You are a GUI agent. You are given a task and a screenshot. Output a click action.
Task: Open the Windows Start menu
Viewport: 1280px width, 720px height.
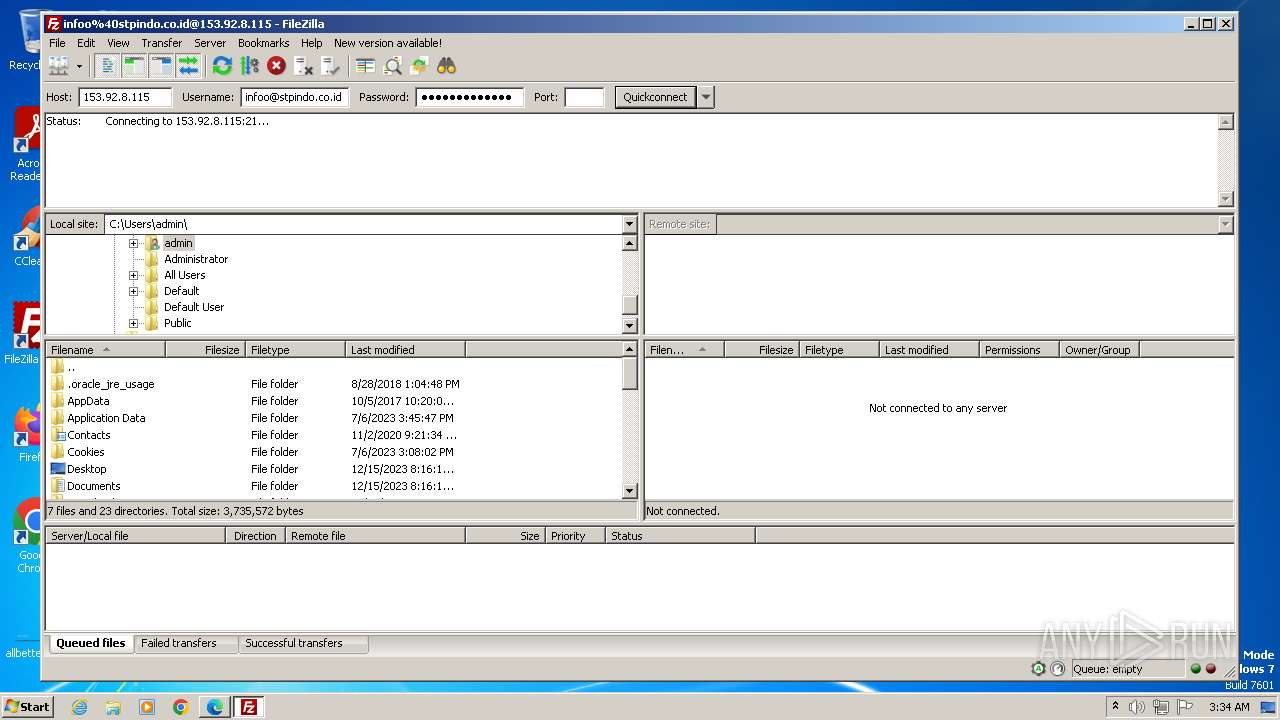28,706
